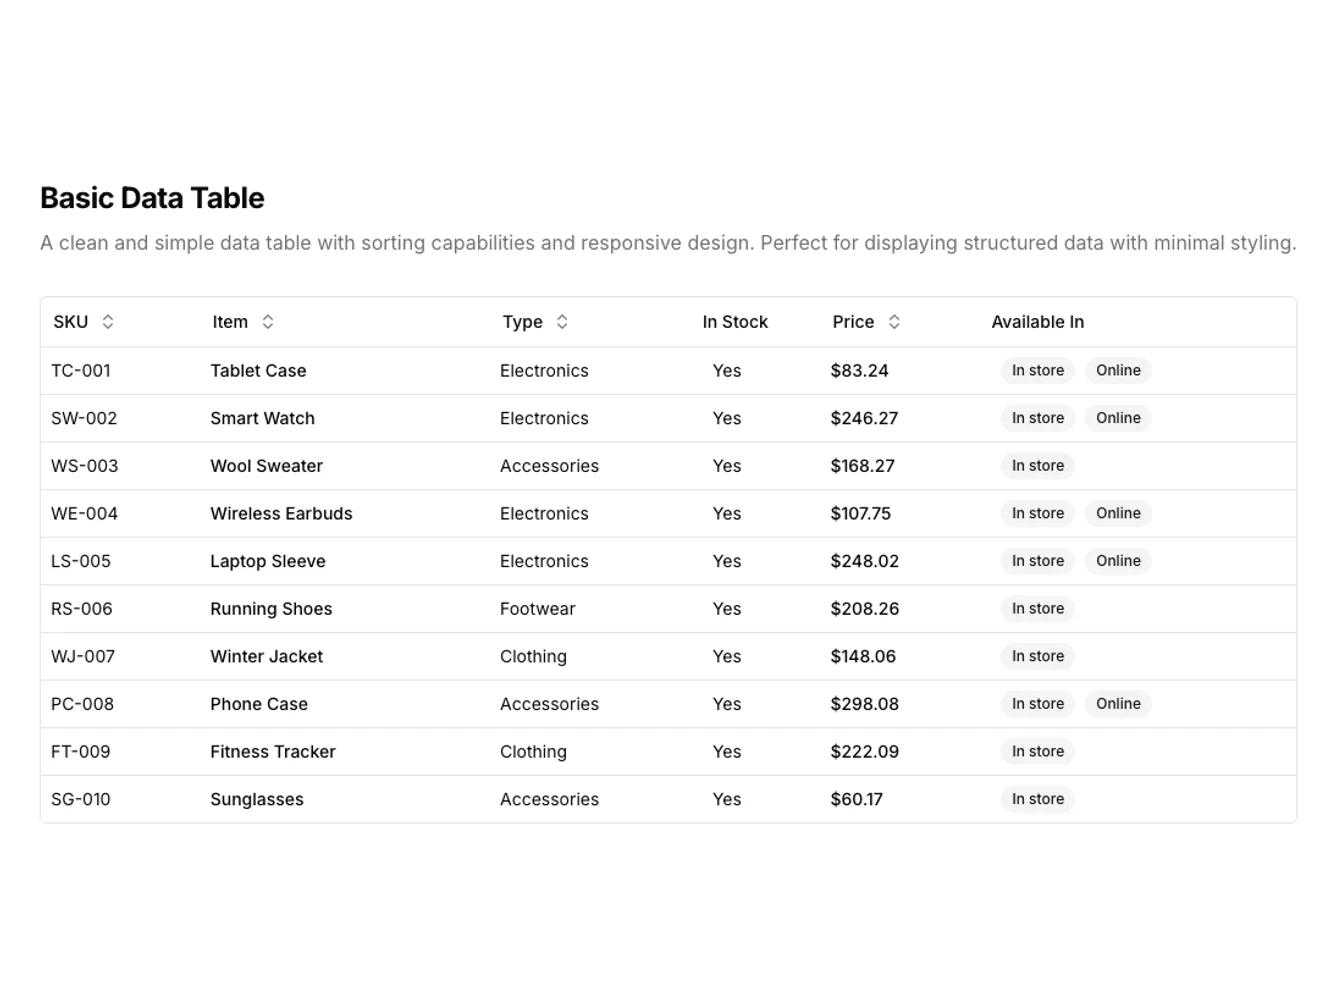The height and width of the screenshot is (1002, 1336).
Task: Click the Yes value for Winter Jacket
Action: [727, 656]
